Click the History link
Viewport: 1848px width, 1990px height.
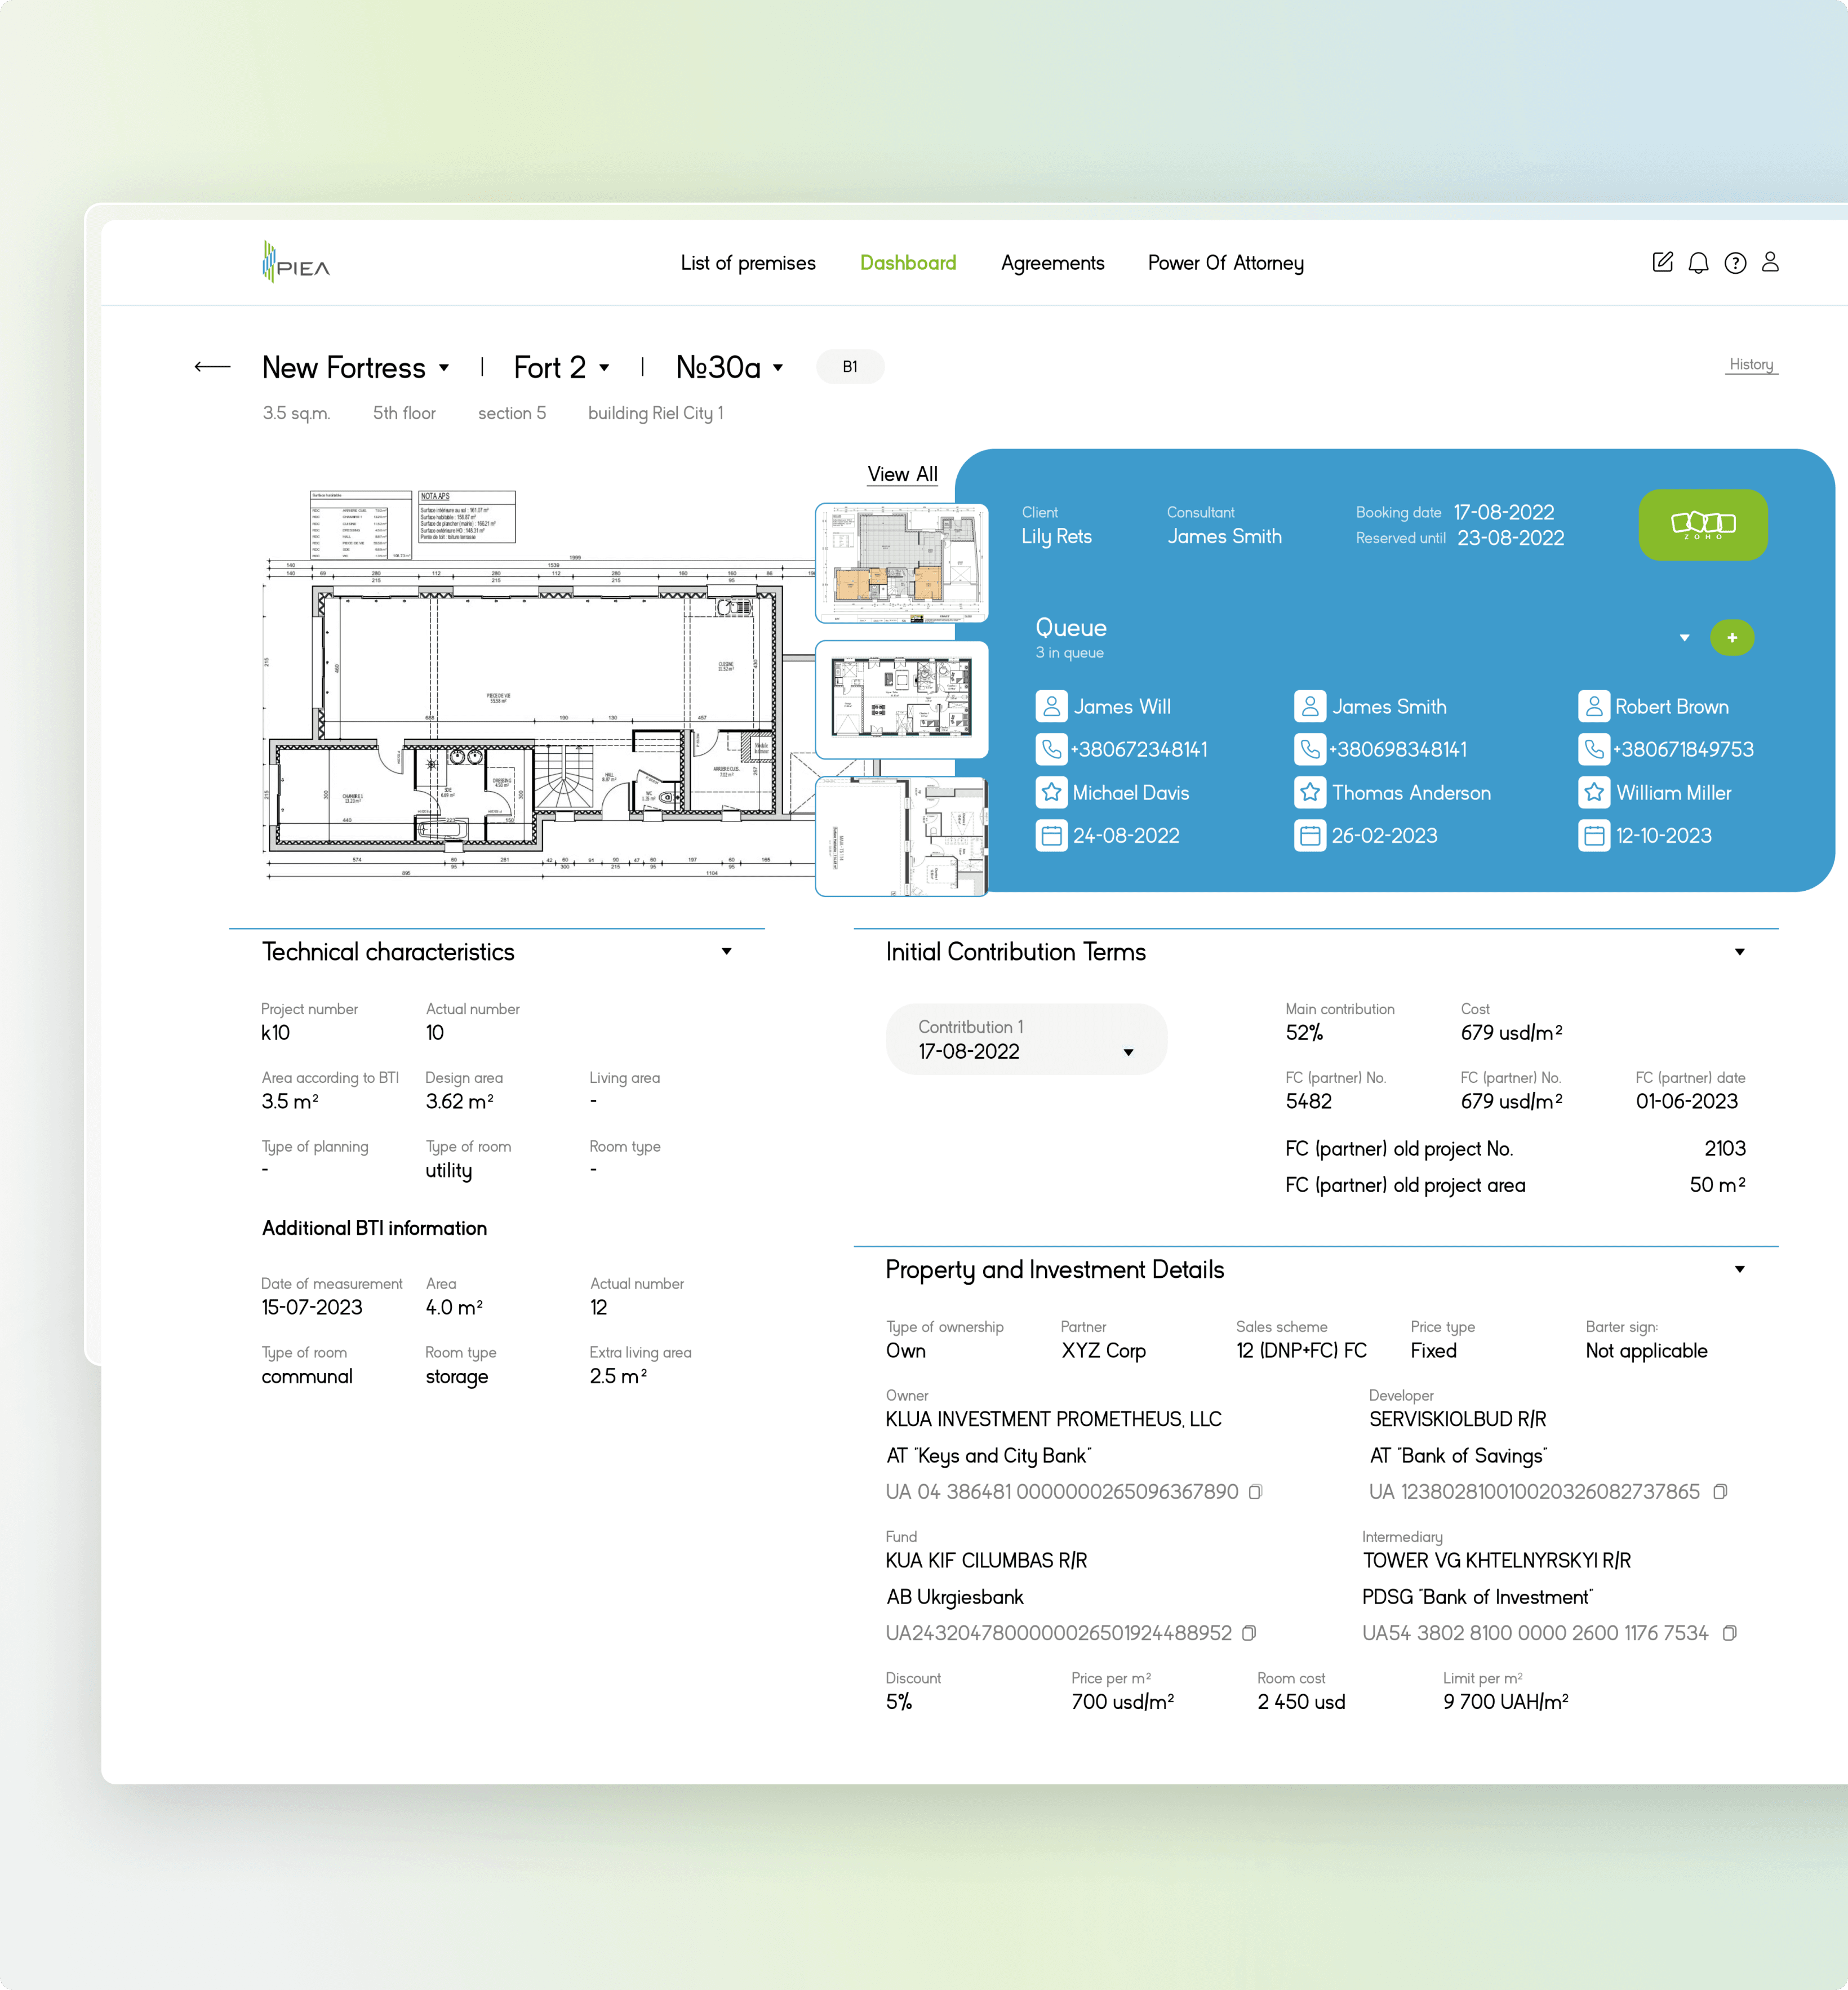click(x=1752, y=365)
